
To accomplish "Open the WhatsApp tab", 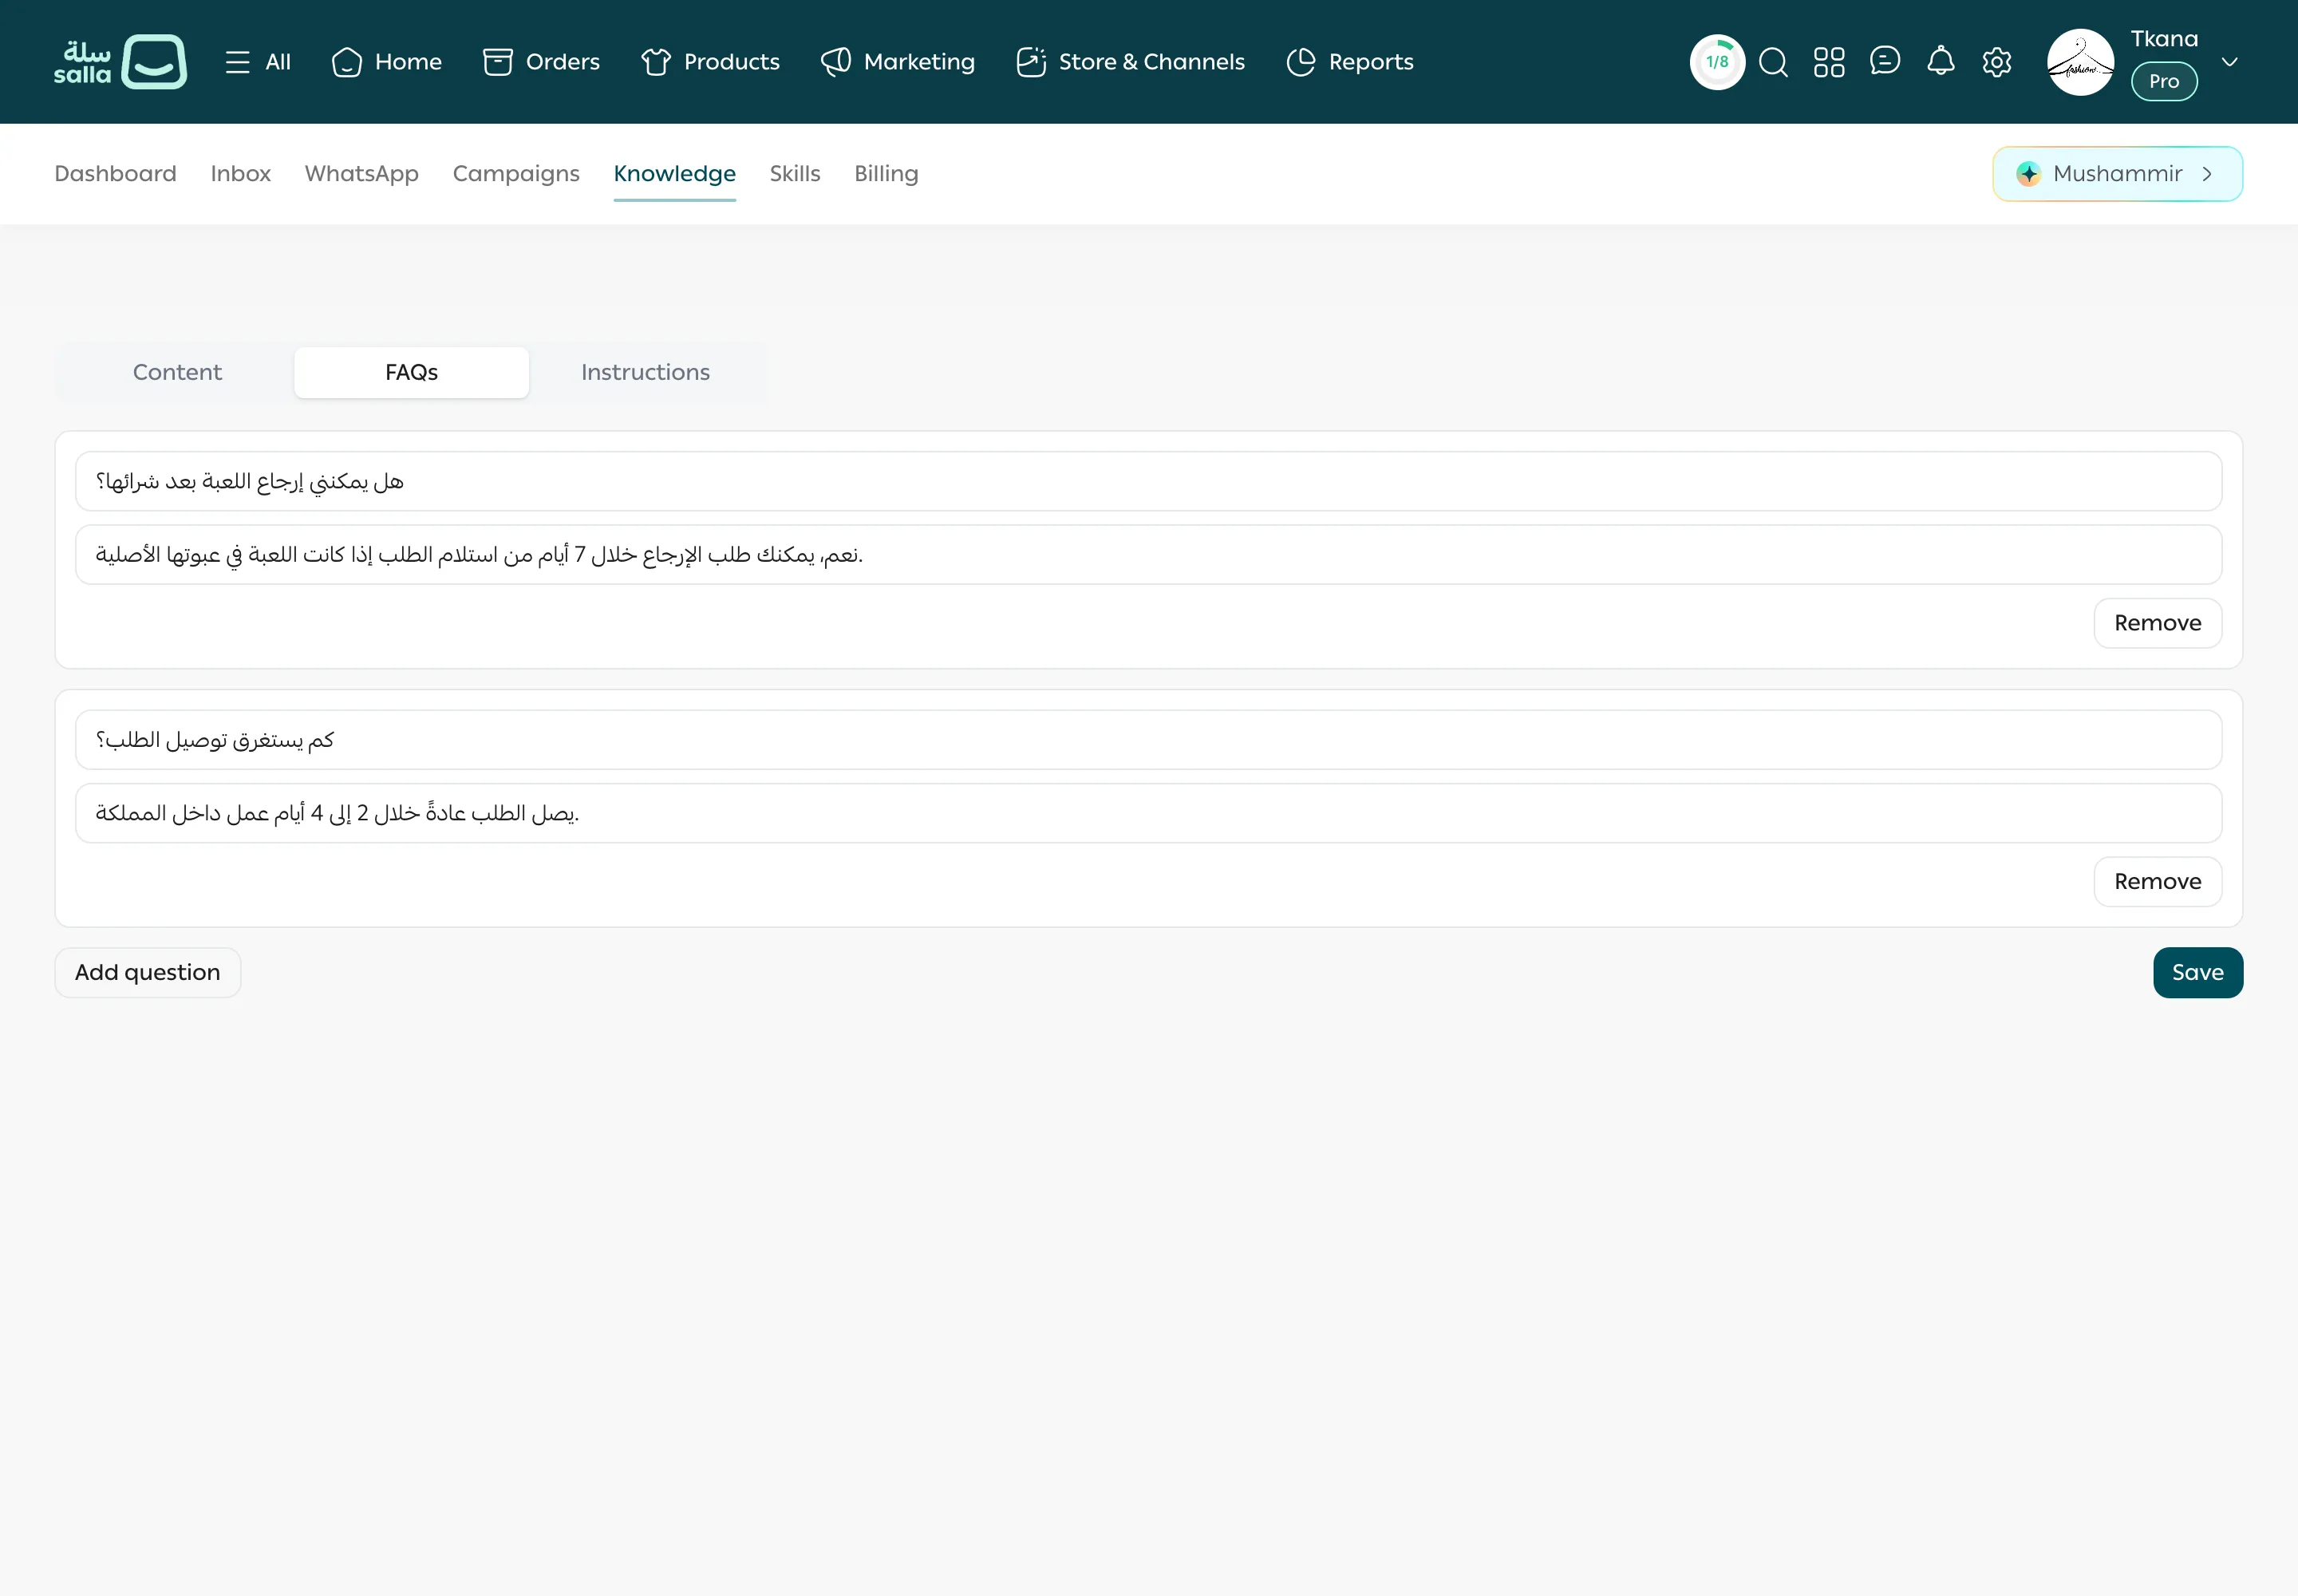I will [361, 174].
